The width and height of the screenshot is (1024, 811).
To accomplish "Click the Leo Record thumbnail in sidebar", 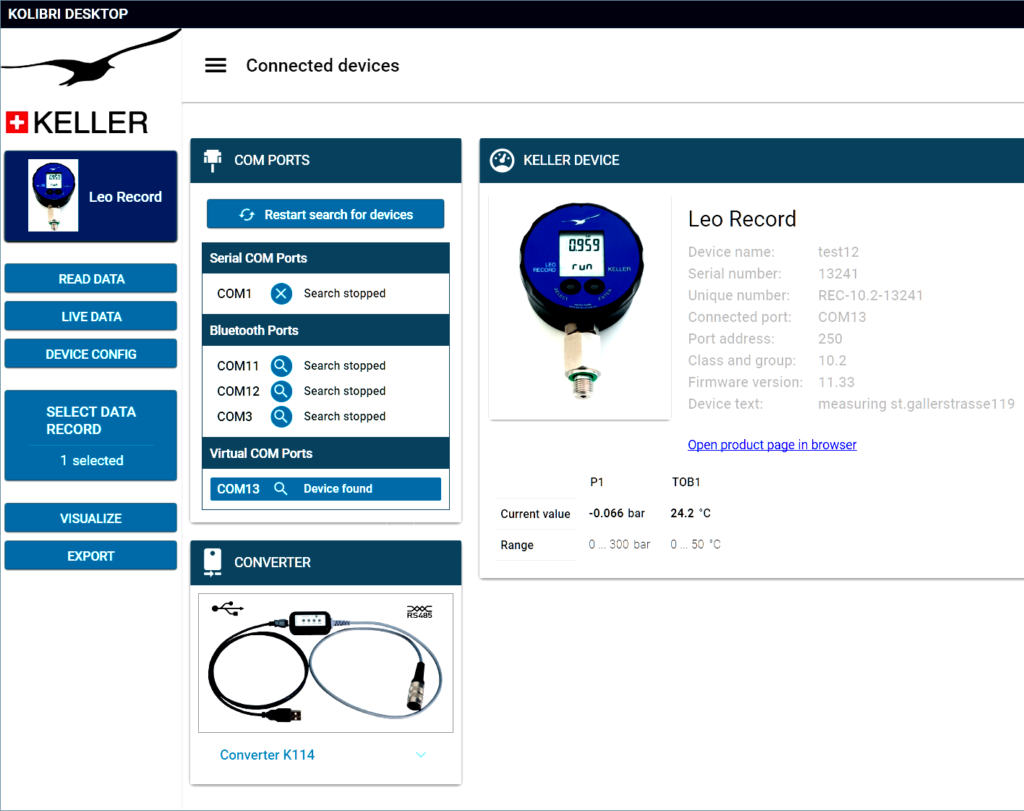I will pos(53,195).
